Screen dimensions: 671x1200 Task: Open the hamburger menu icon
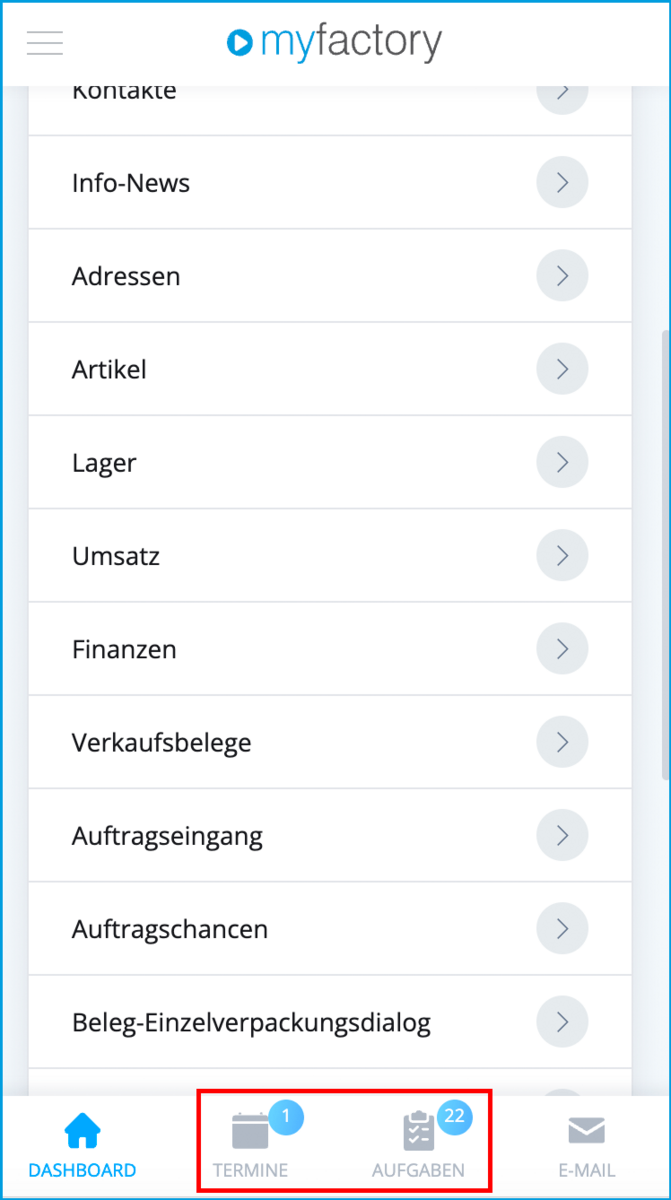click(x=45, y=43)
